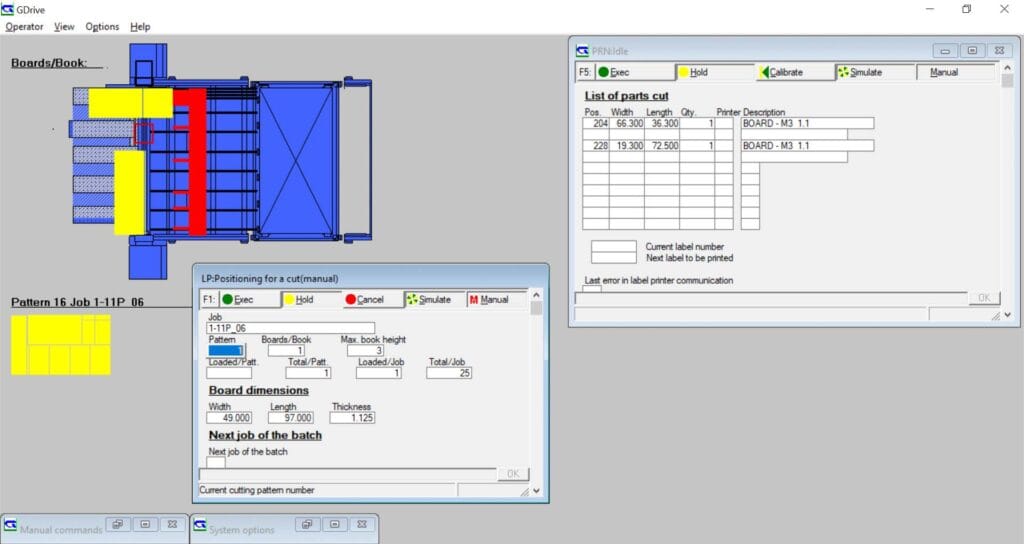
Task: Open the Options menu
Action: (102, 27)
